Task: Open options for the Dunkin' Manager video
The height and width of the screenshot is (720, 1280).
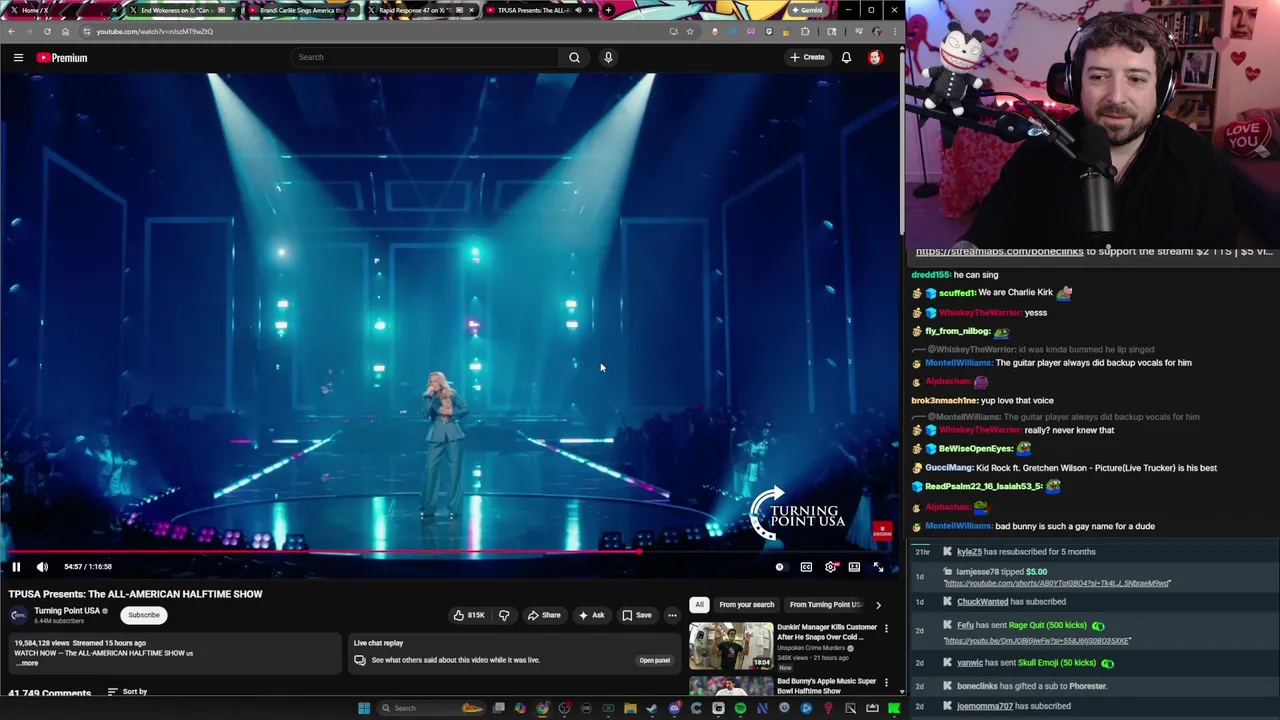Action: tap(886, 629)
